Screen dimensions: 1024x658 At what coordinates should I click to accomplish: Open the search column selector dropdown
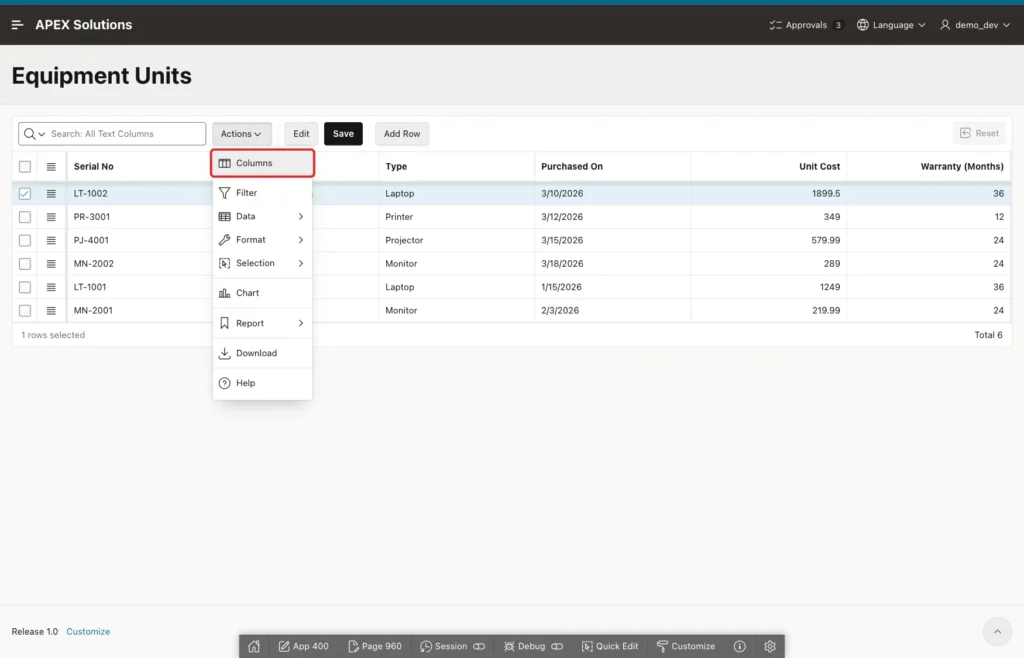tap(35, 134)
